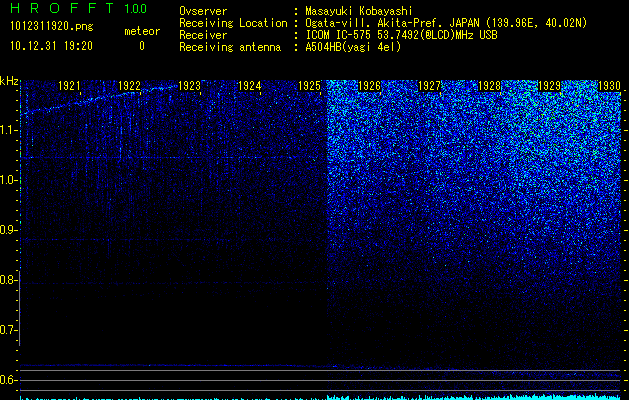Viewport: 629px width, 400px height.
Task: Click the HROFFT 1.0.0 title text
Action: [79, 8]
